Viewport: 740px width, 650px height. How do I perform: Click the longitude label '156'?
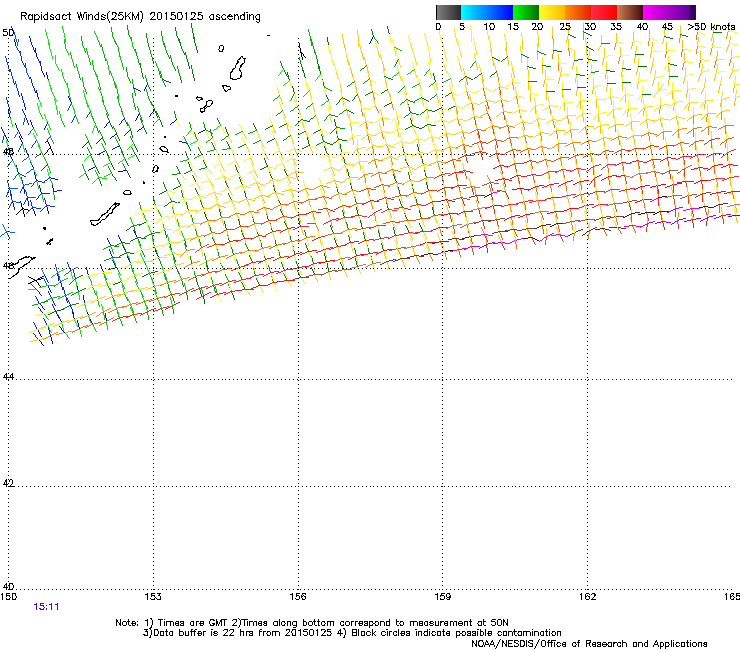pos(298,597)
